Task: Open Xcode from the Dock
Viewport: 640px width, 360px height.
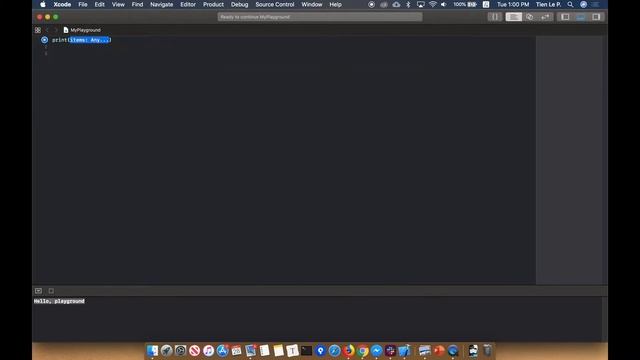Action: coord(404,351)
